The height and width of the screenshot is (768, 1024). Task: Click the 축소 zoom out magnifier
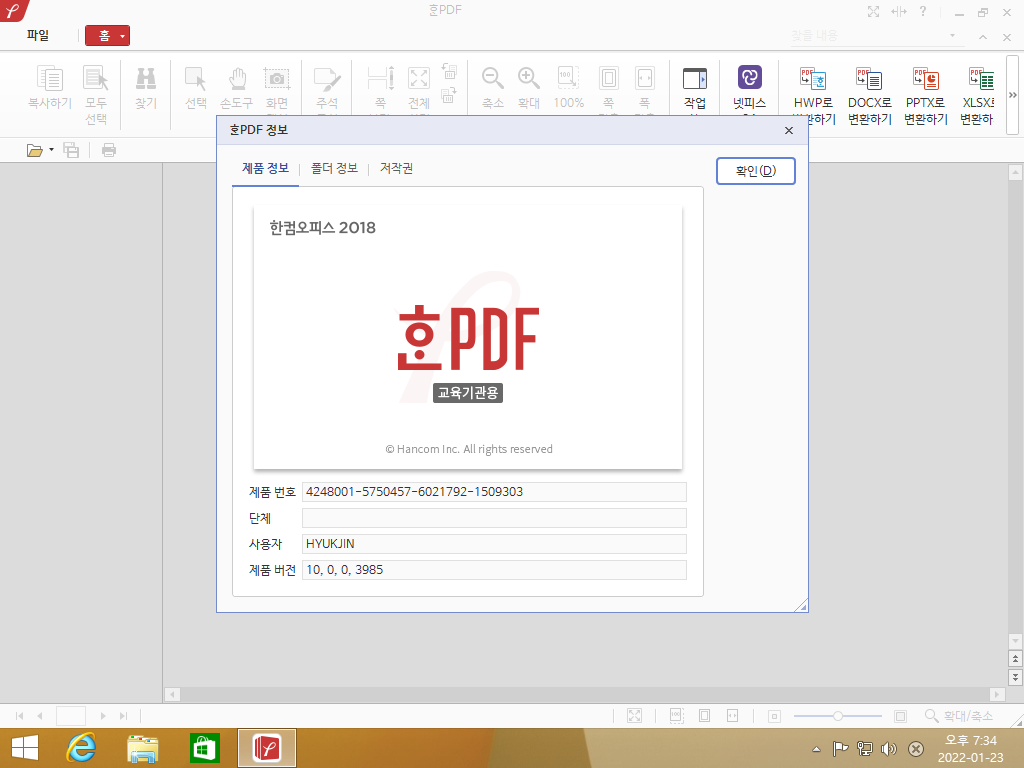click(x=492, y=78)
